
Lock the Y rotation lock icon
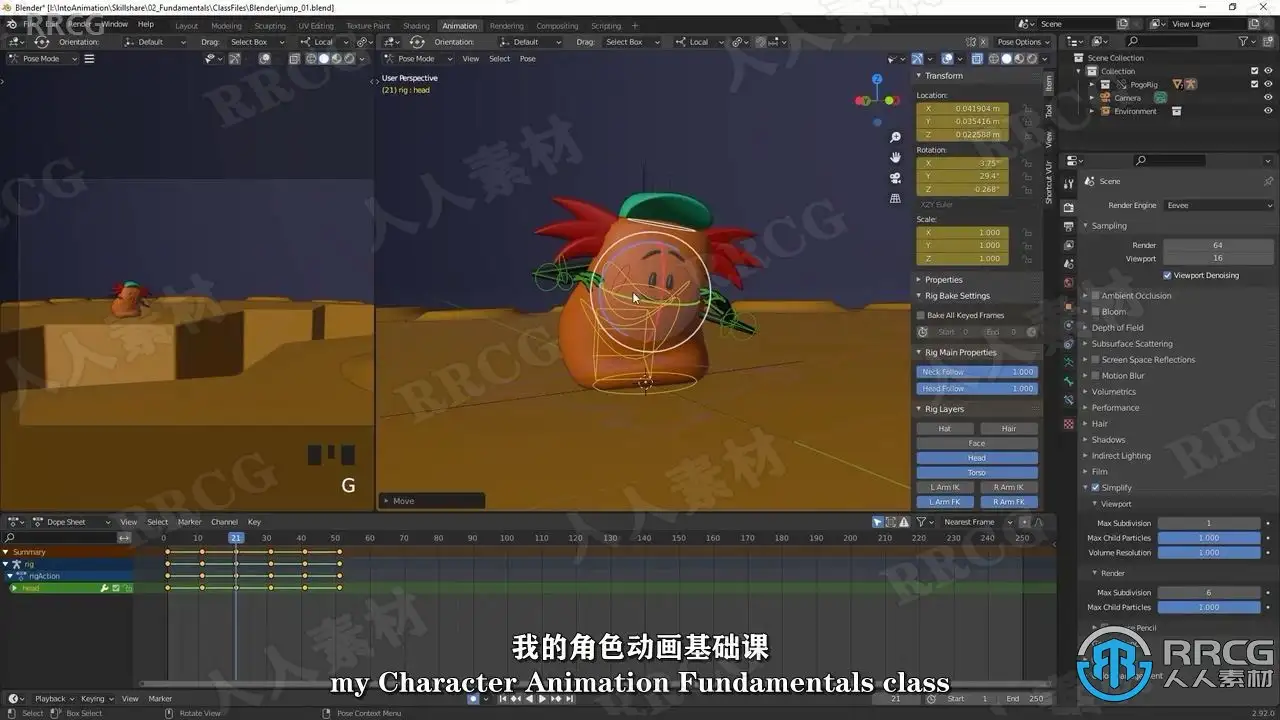(1028, 176)
